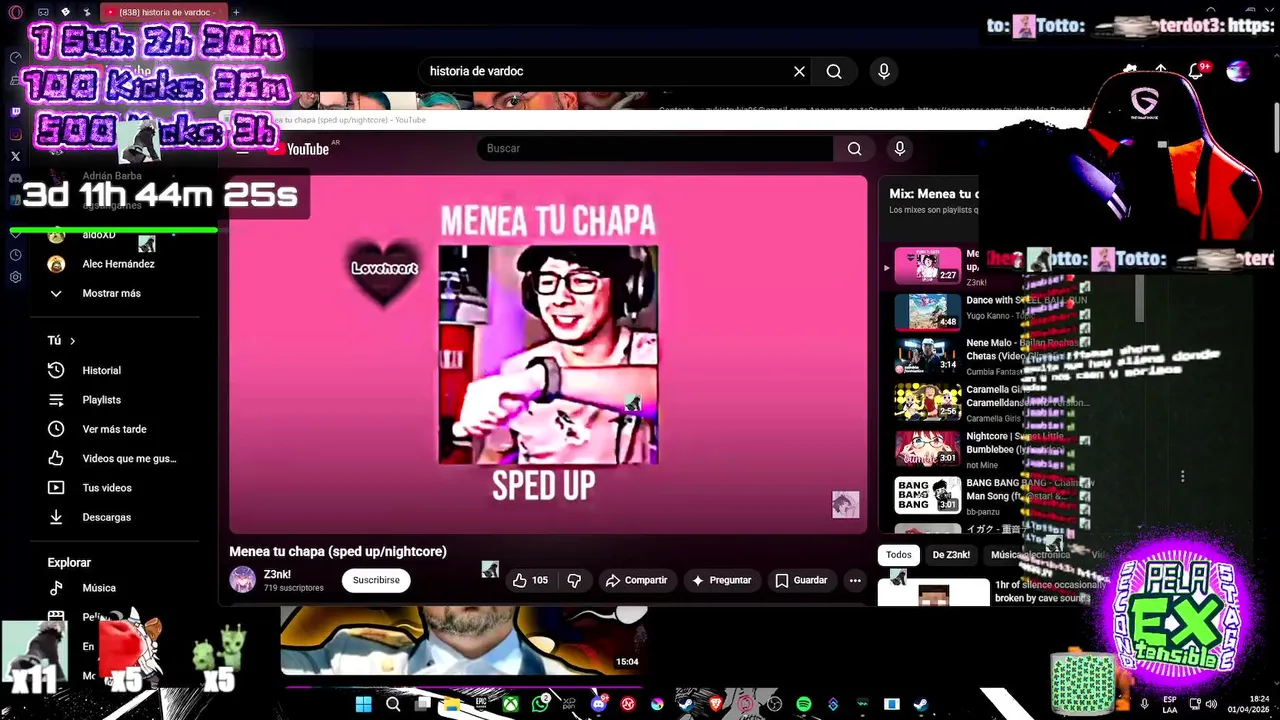Open Discord from the Opera sidebar
Screen dimensions: 1280x720
click(x=15, y=178)
